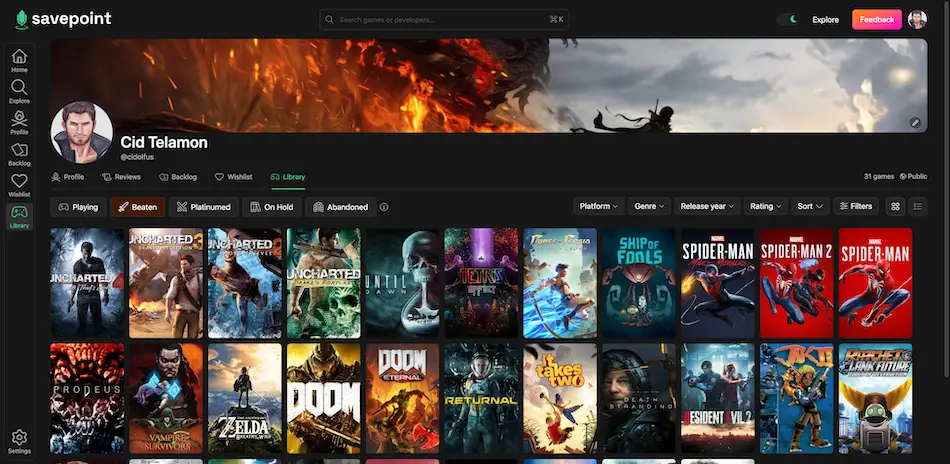Expand the Release year dropdown
The image size is (950, 464).
[707, 207]
